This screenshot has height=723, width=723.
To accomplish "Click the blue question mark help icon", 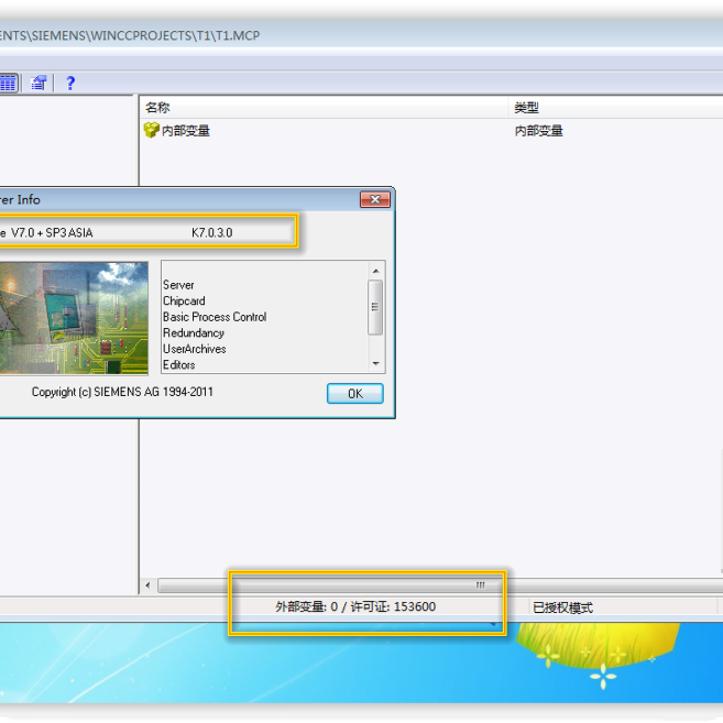I will tap(70, 83).
